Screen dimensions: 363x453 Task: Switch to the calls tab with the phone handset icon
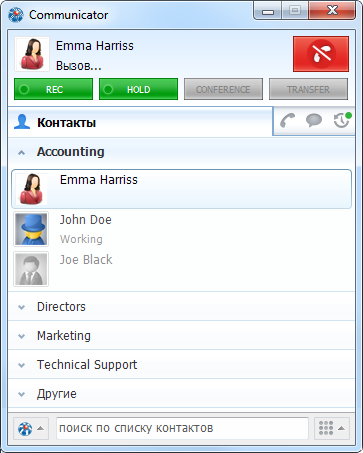click(287, 121)
